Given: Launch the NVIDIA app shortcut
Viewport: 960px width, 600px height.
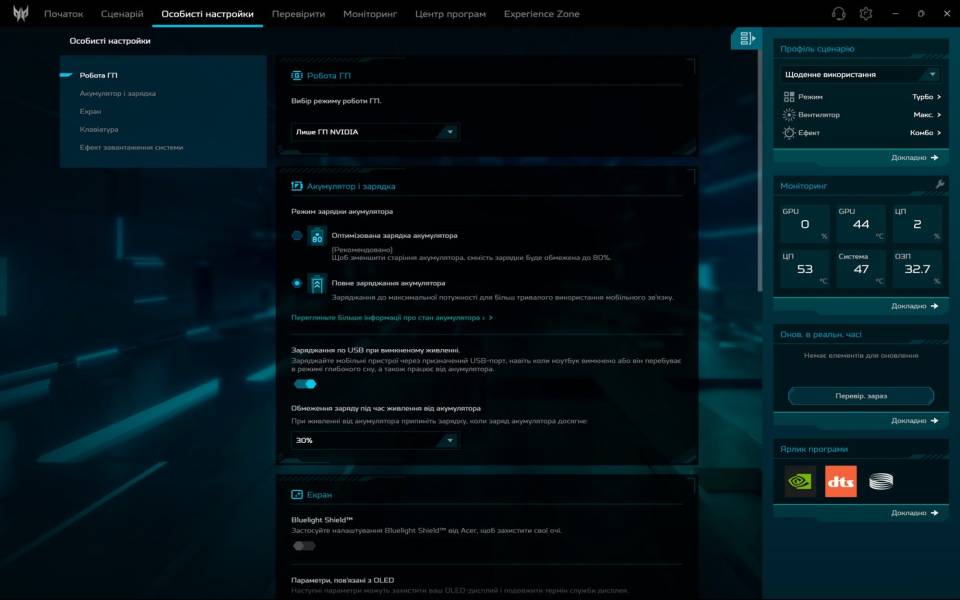Looking at the screenshot, I should (800, 481).
